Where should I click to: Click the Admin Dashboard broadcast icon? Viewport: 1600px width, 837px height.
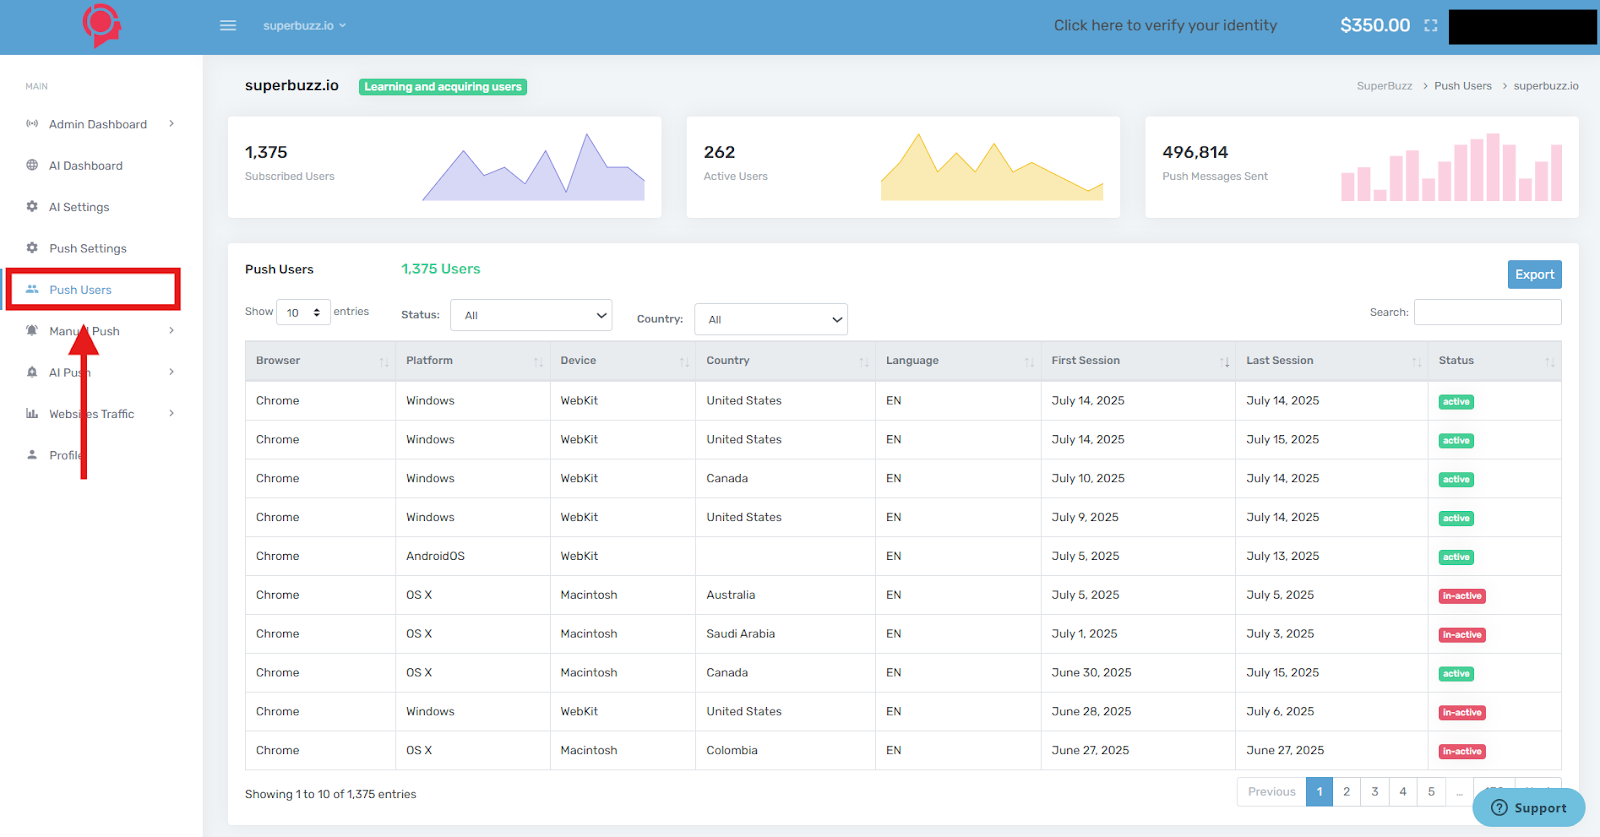click(32, 124)
